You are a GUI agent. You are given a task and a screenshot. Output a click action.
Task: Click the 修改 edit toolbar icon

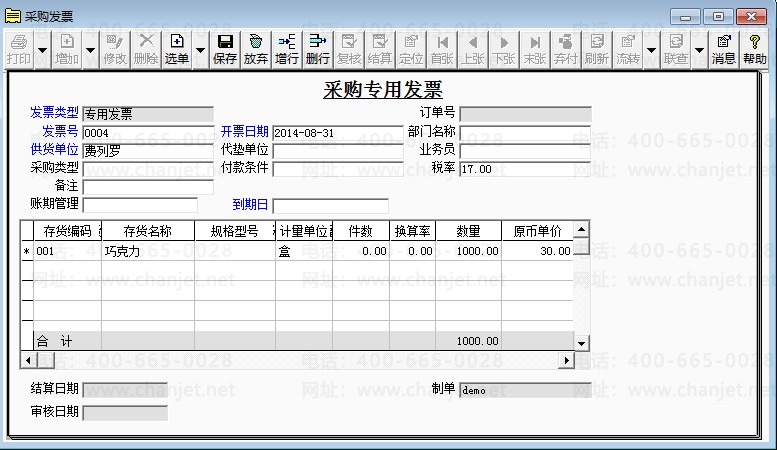pos(115,50)
